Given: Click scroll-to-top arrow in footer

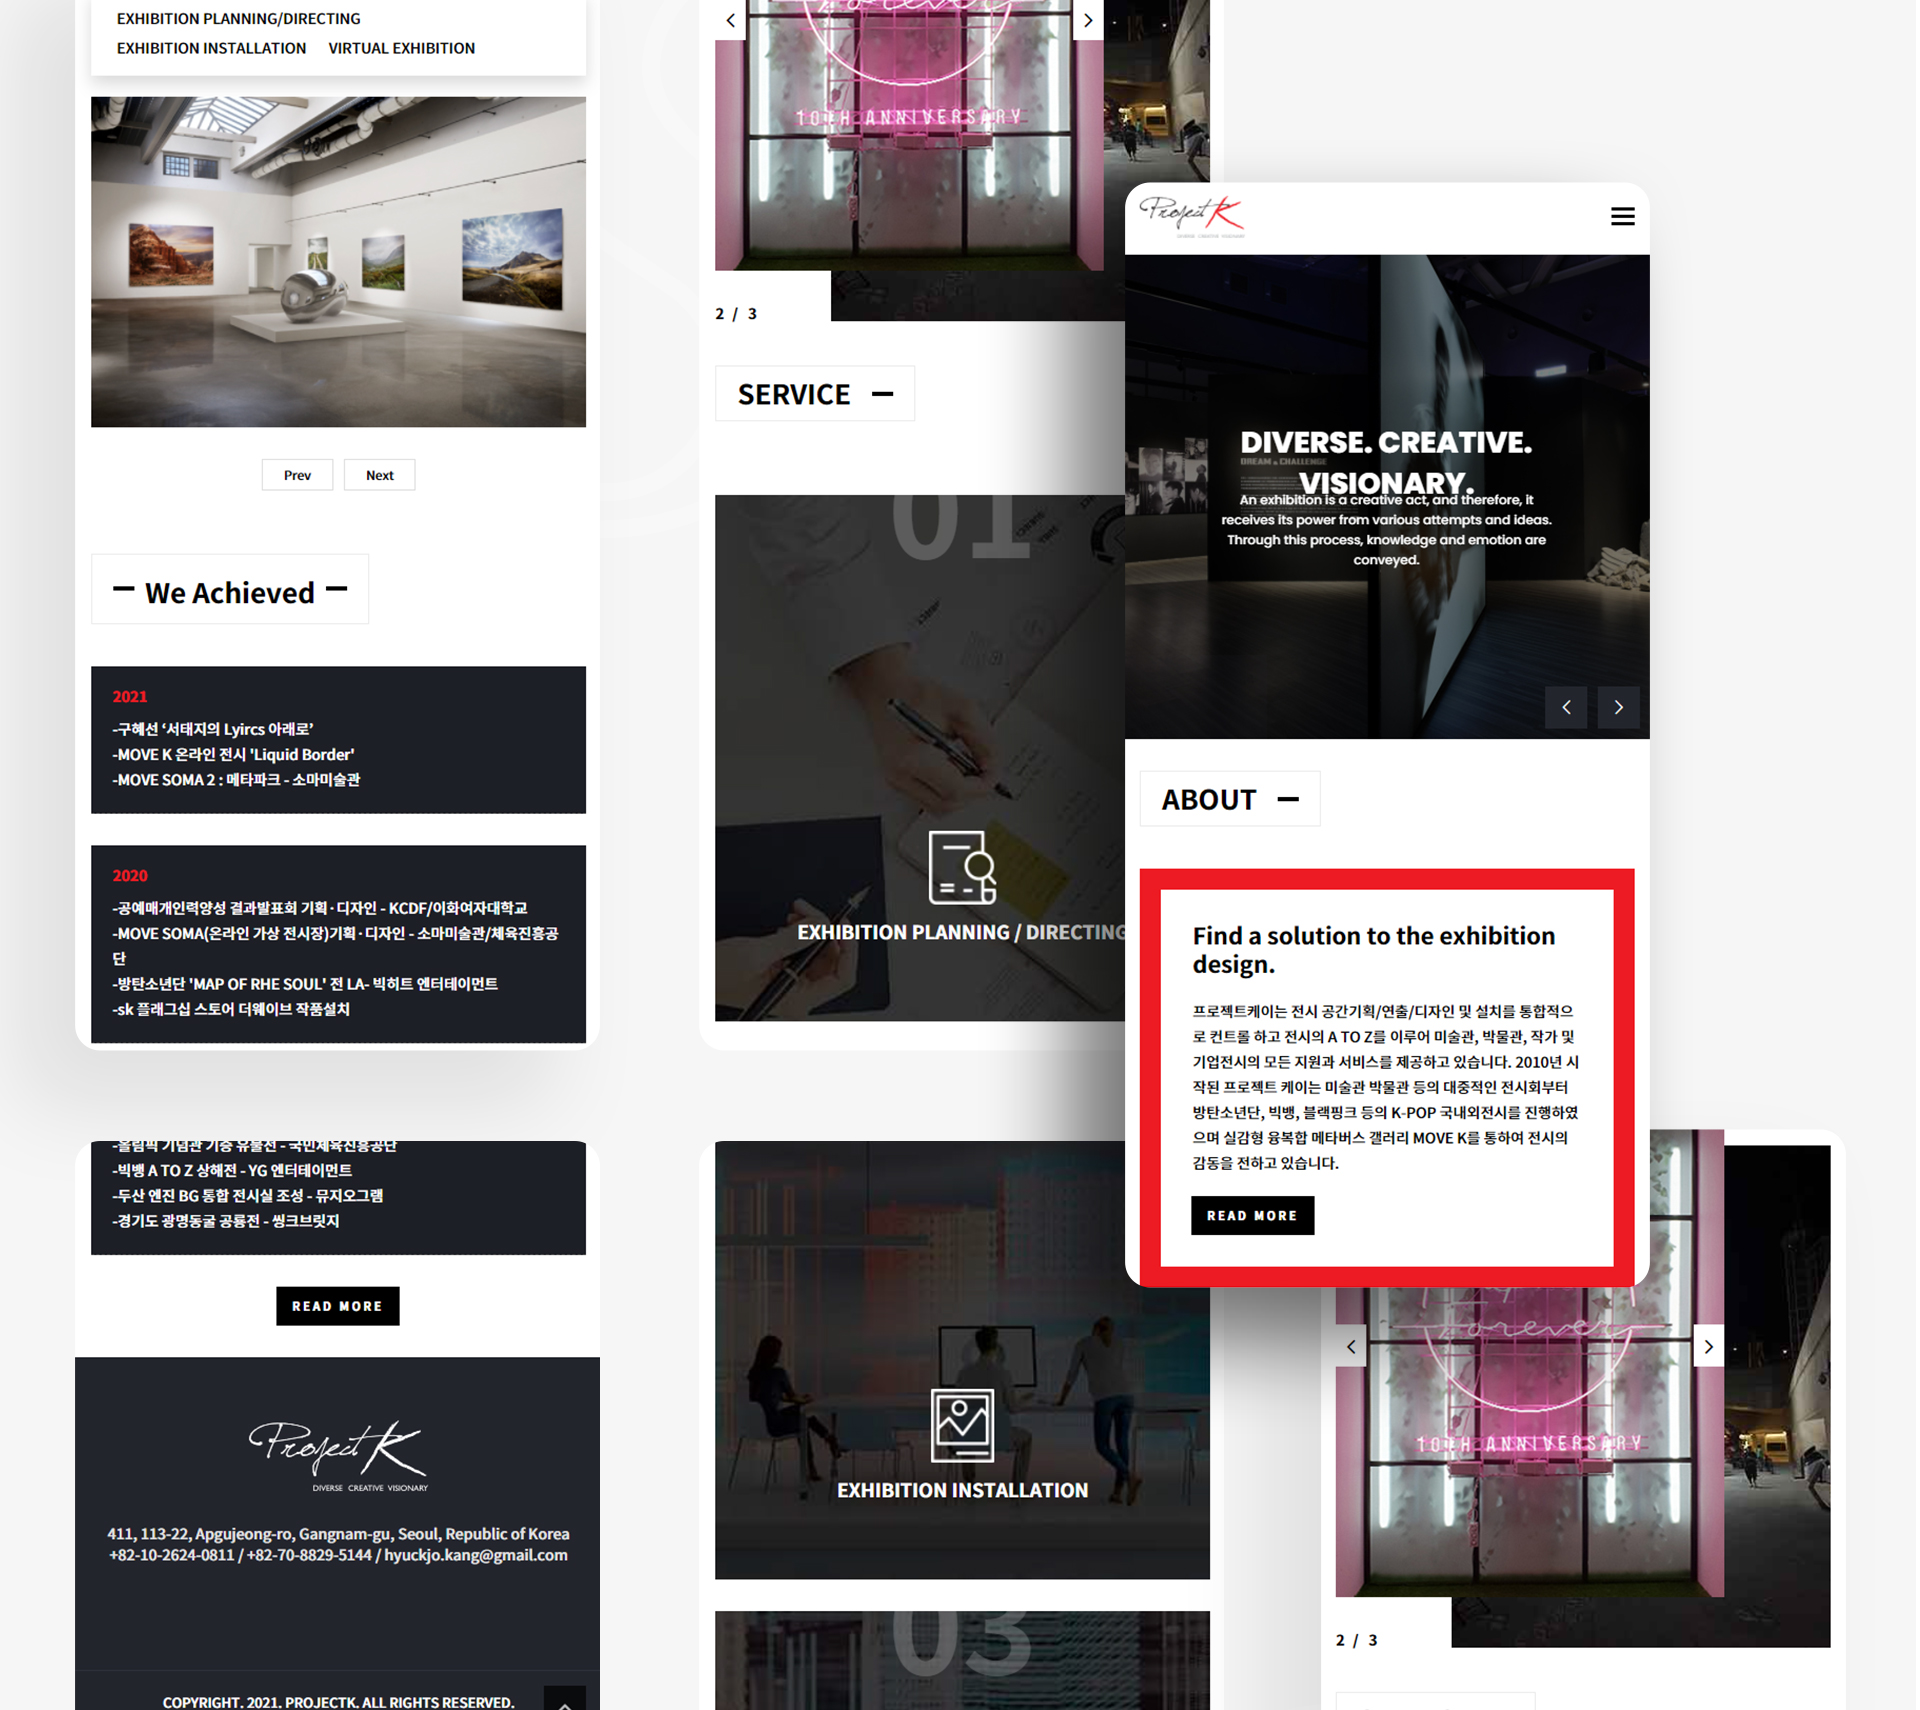Looking at the screenshot, I should 565,1700.
